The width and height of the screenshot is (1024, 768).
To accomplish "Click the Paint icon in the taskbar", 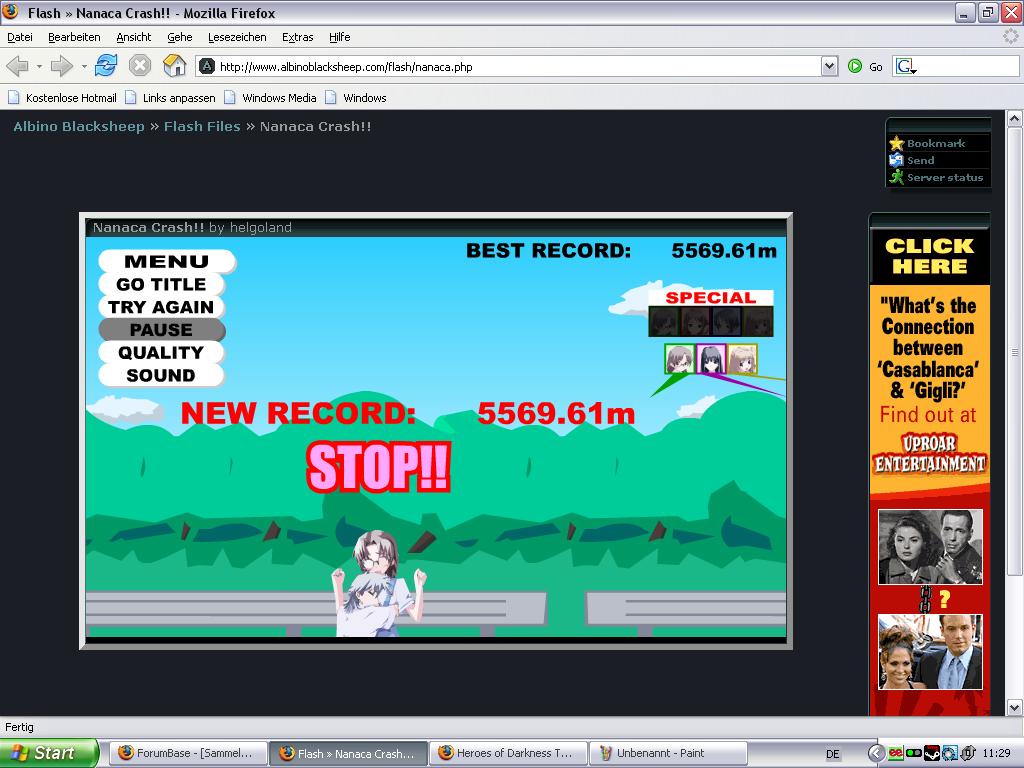I will pyautogui.click(x=606, y=753).
